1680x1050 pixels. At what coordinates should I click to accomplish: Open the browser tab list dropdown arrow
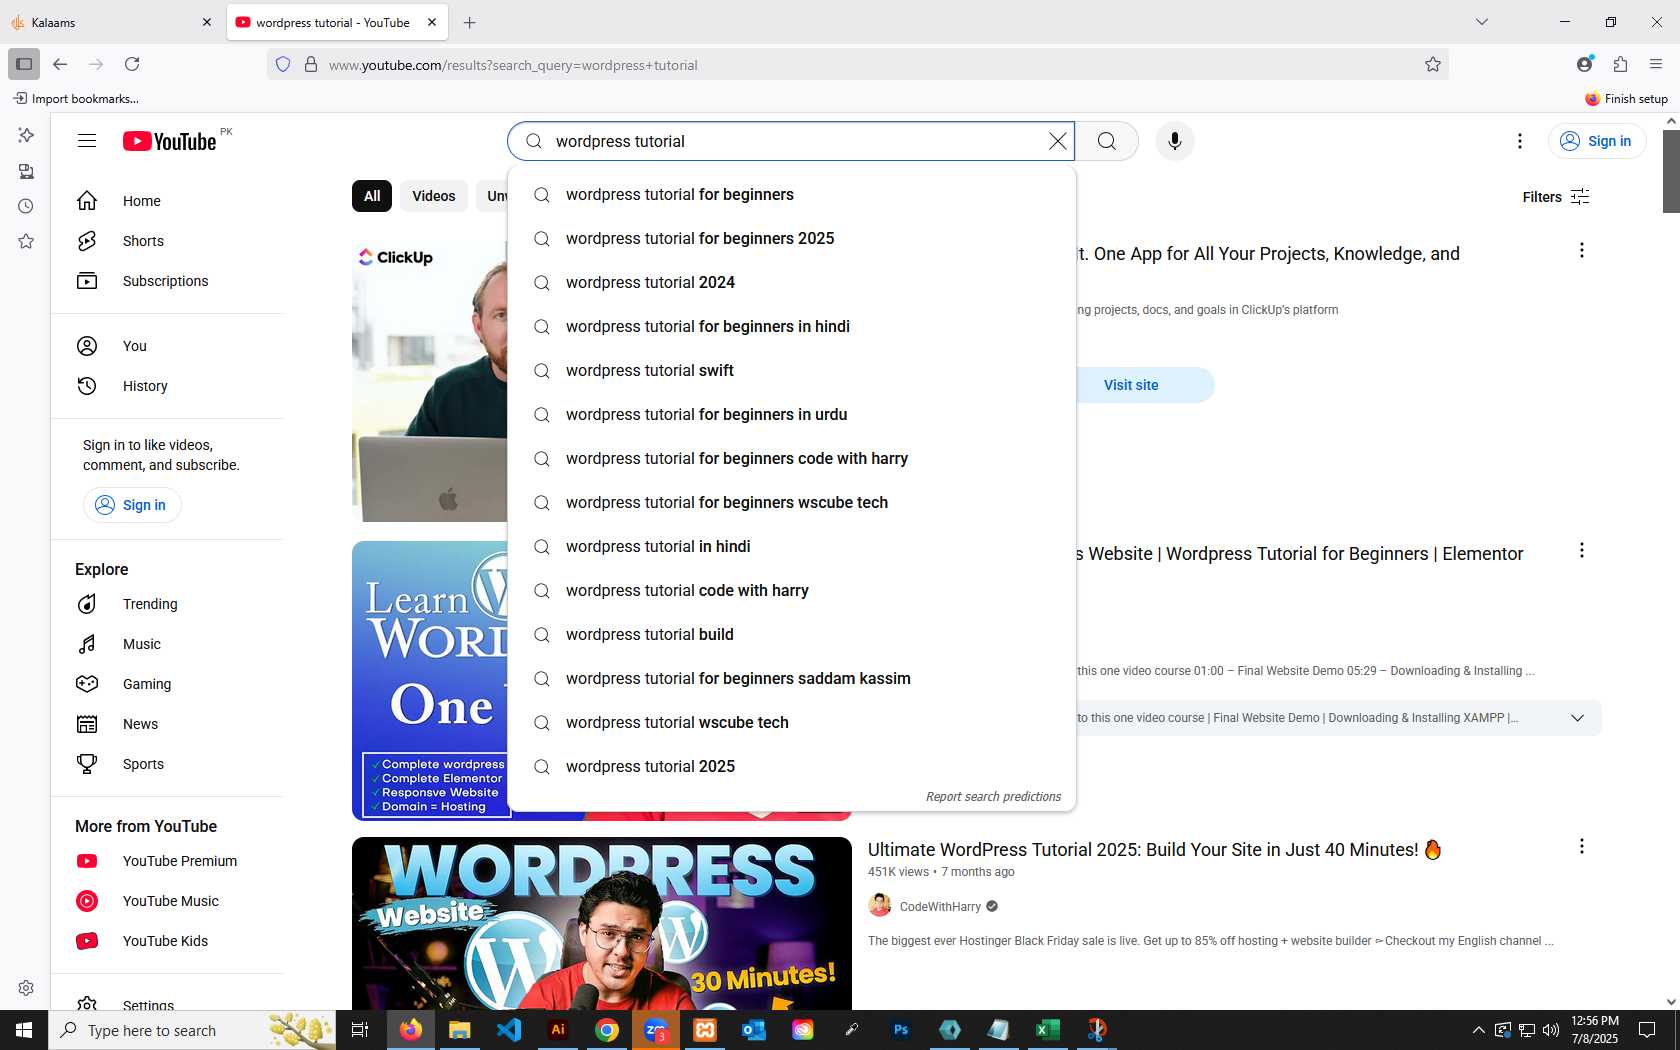coord(1482,22)
